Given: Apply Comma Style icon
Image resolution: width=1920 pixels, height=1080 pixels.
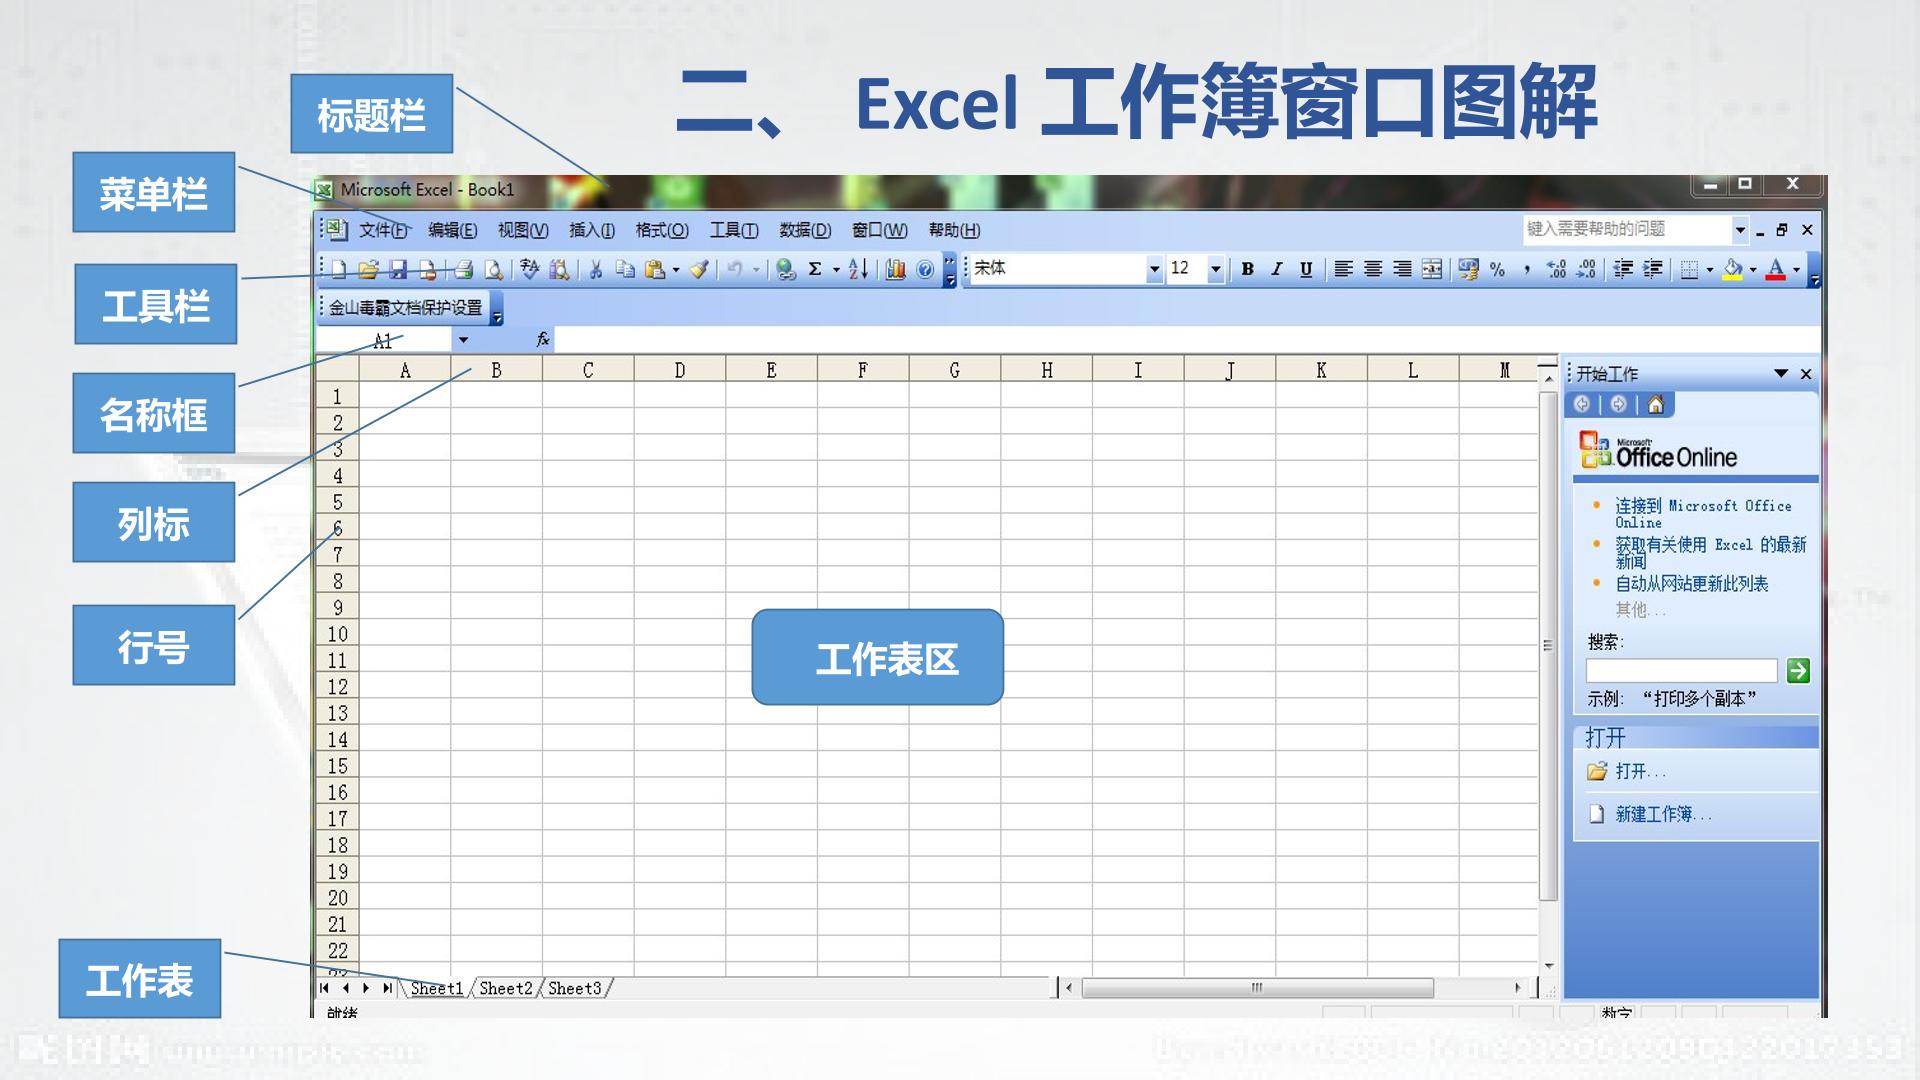Looking at the screenshot, I should pyautogui.click(x=1527, y=269).
